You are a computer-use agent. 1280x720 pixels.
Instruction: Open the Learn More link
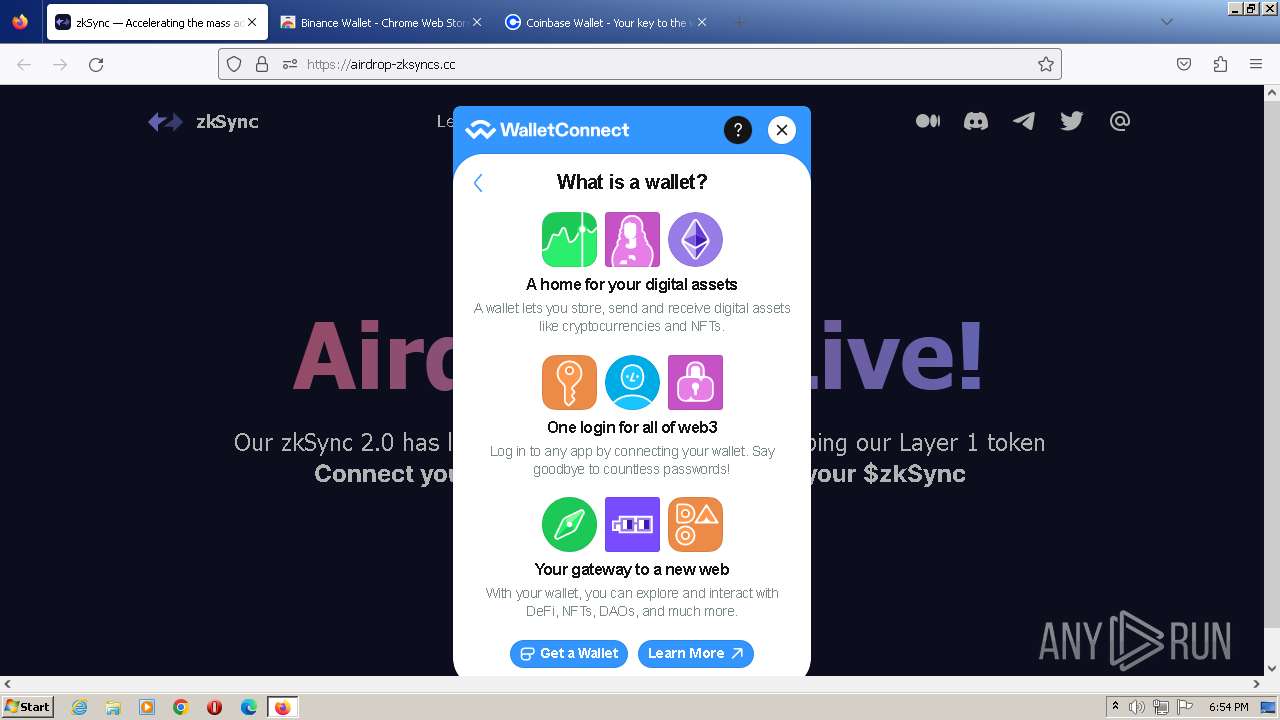pyautogui.click(x=696, y=653)
